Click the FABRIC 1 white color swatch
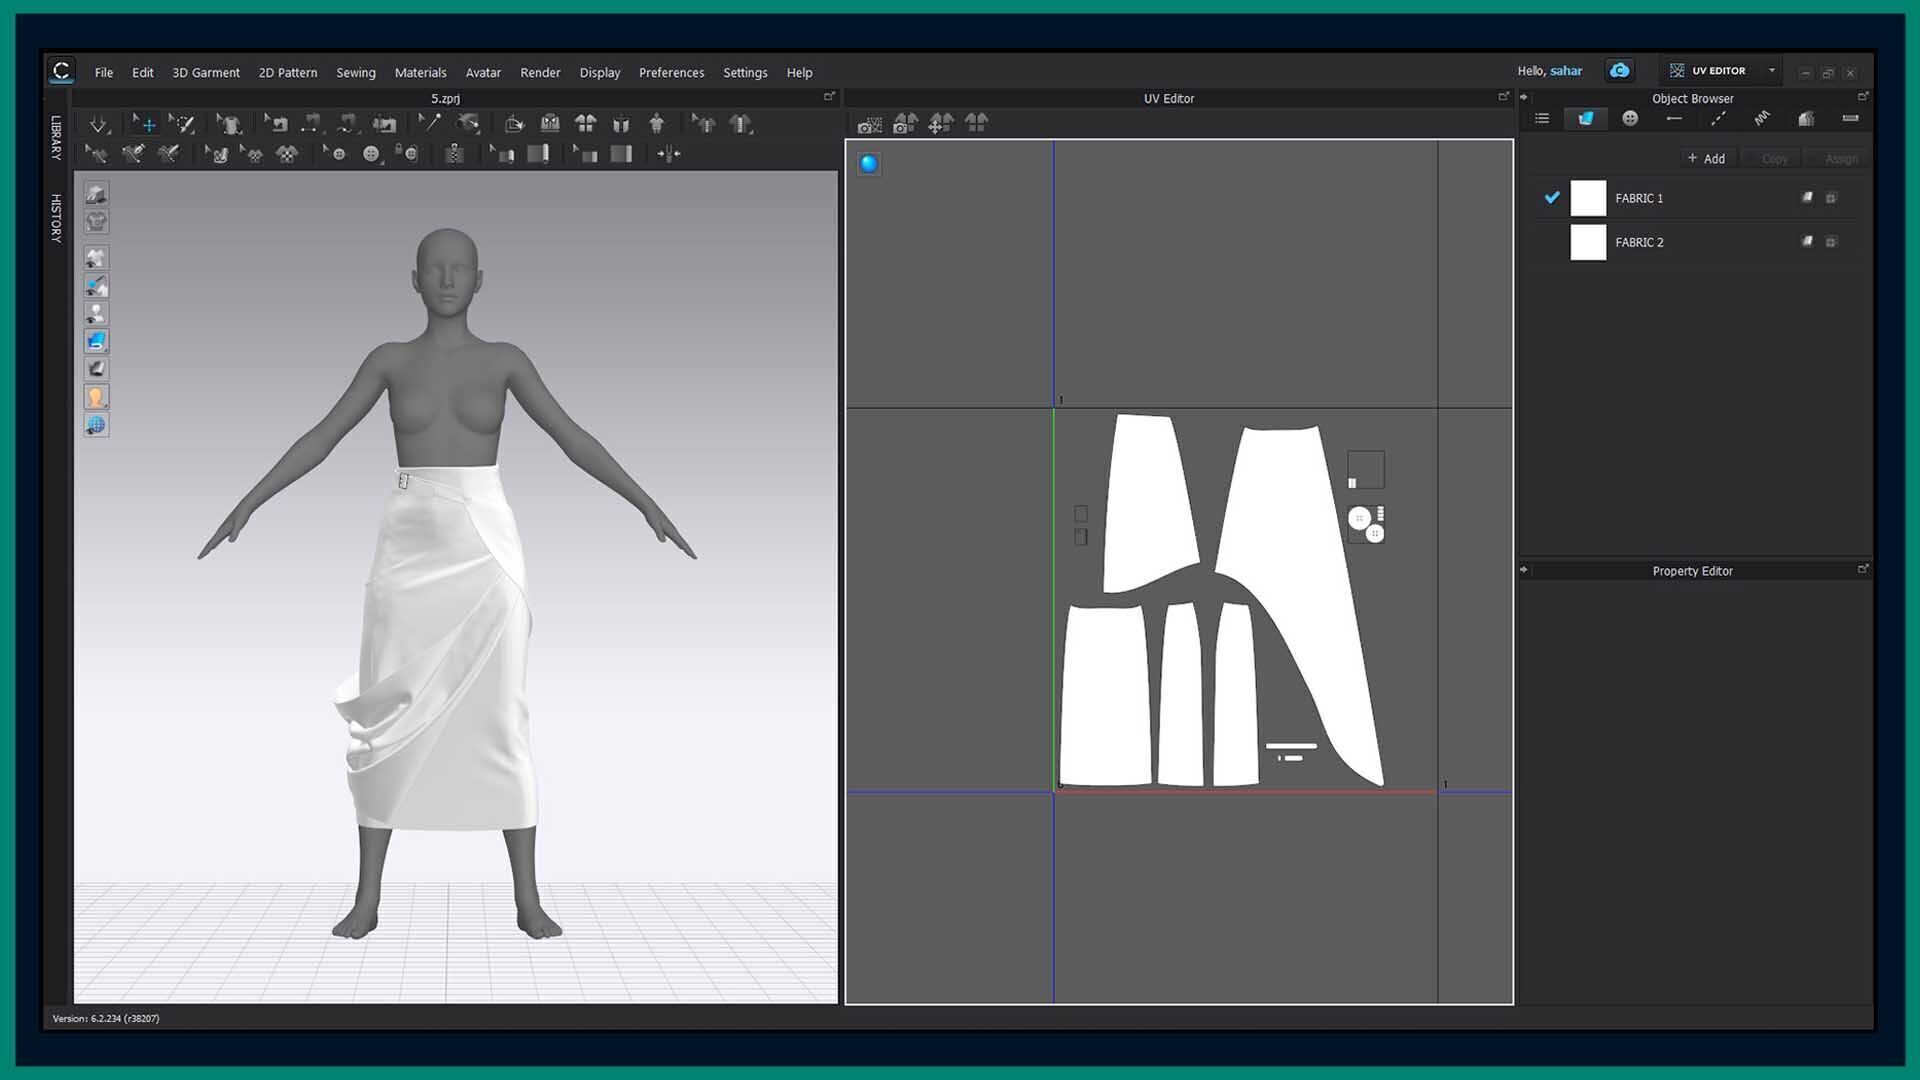1920x1080 pixels. tap(1588, 198)
